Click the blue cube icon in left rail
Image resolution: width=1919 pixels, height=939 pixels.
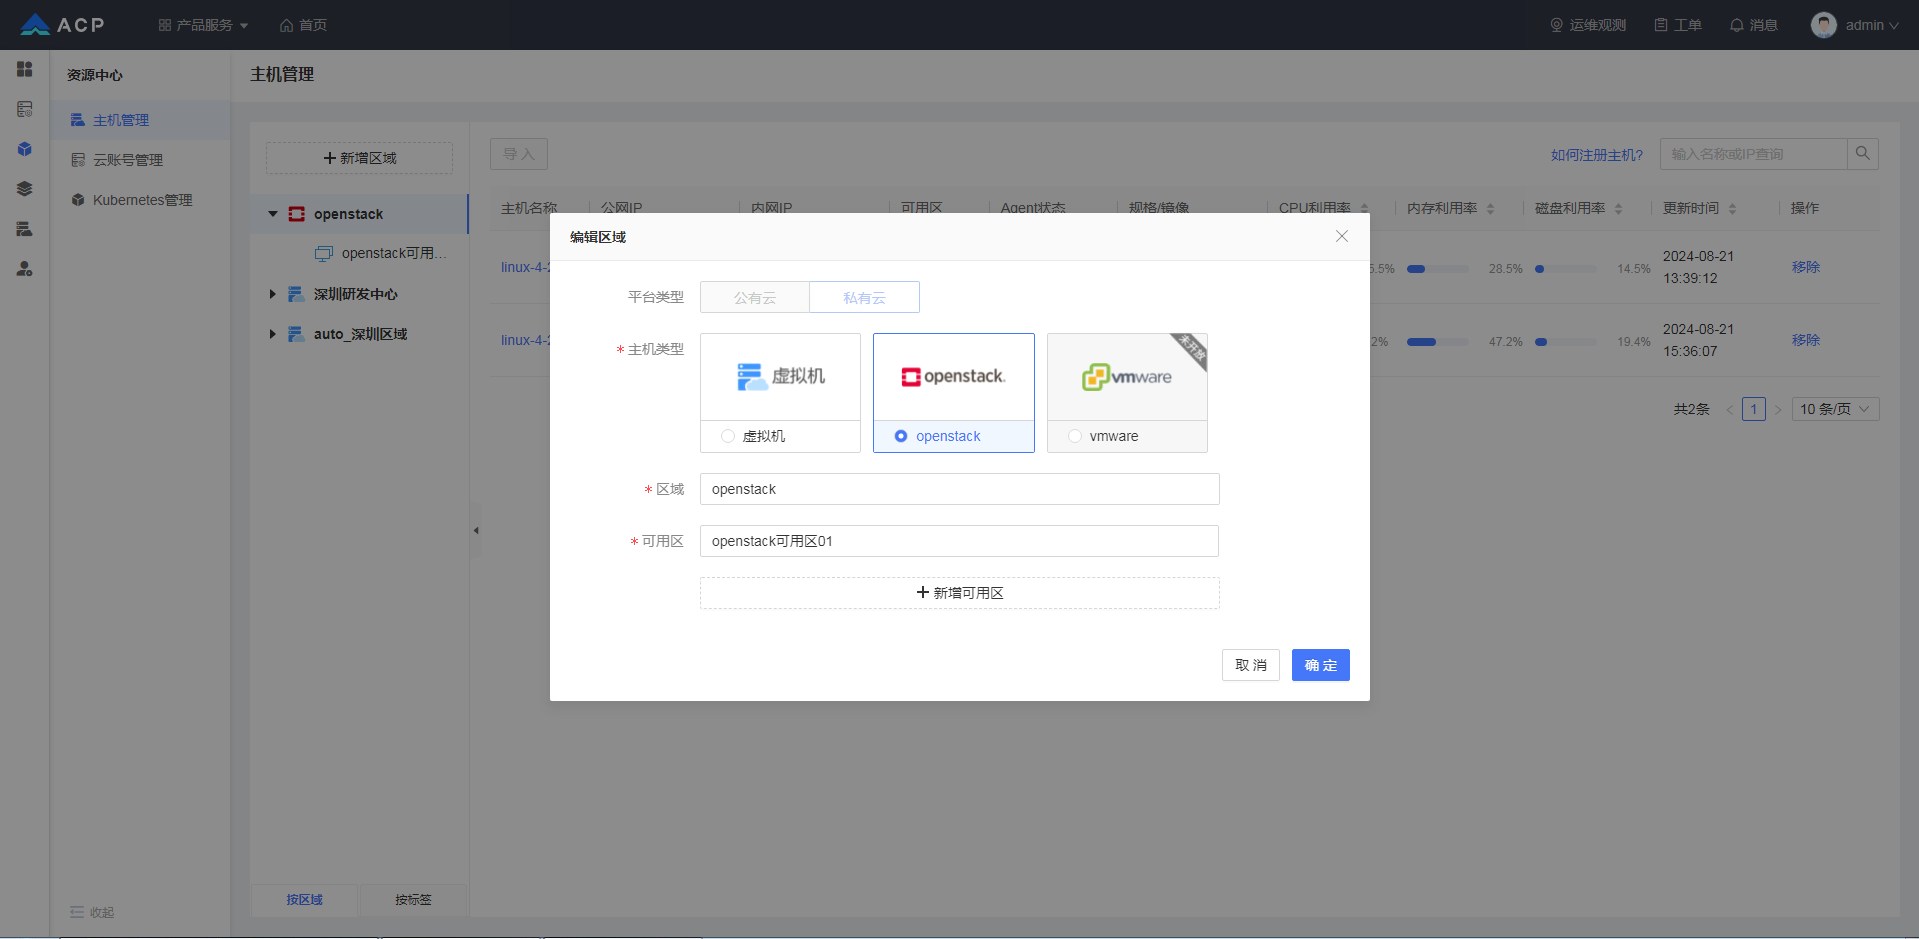(x=25, y=149)
